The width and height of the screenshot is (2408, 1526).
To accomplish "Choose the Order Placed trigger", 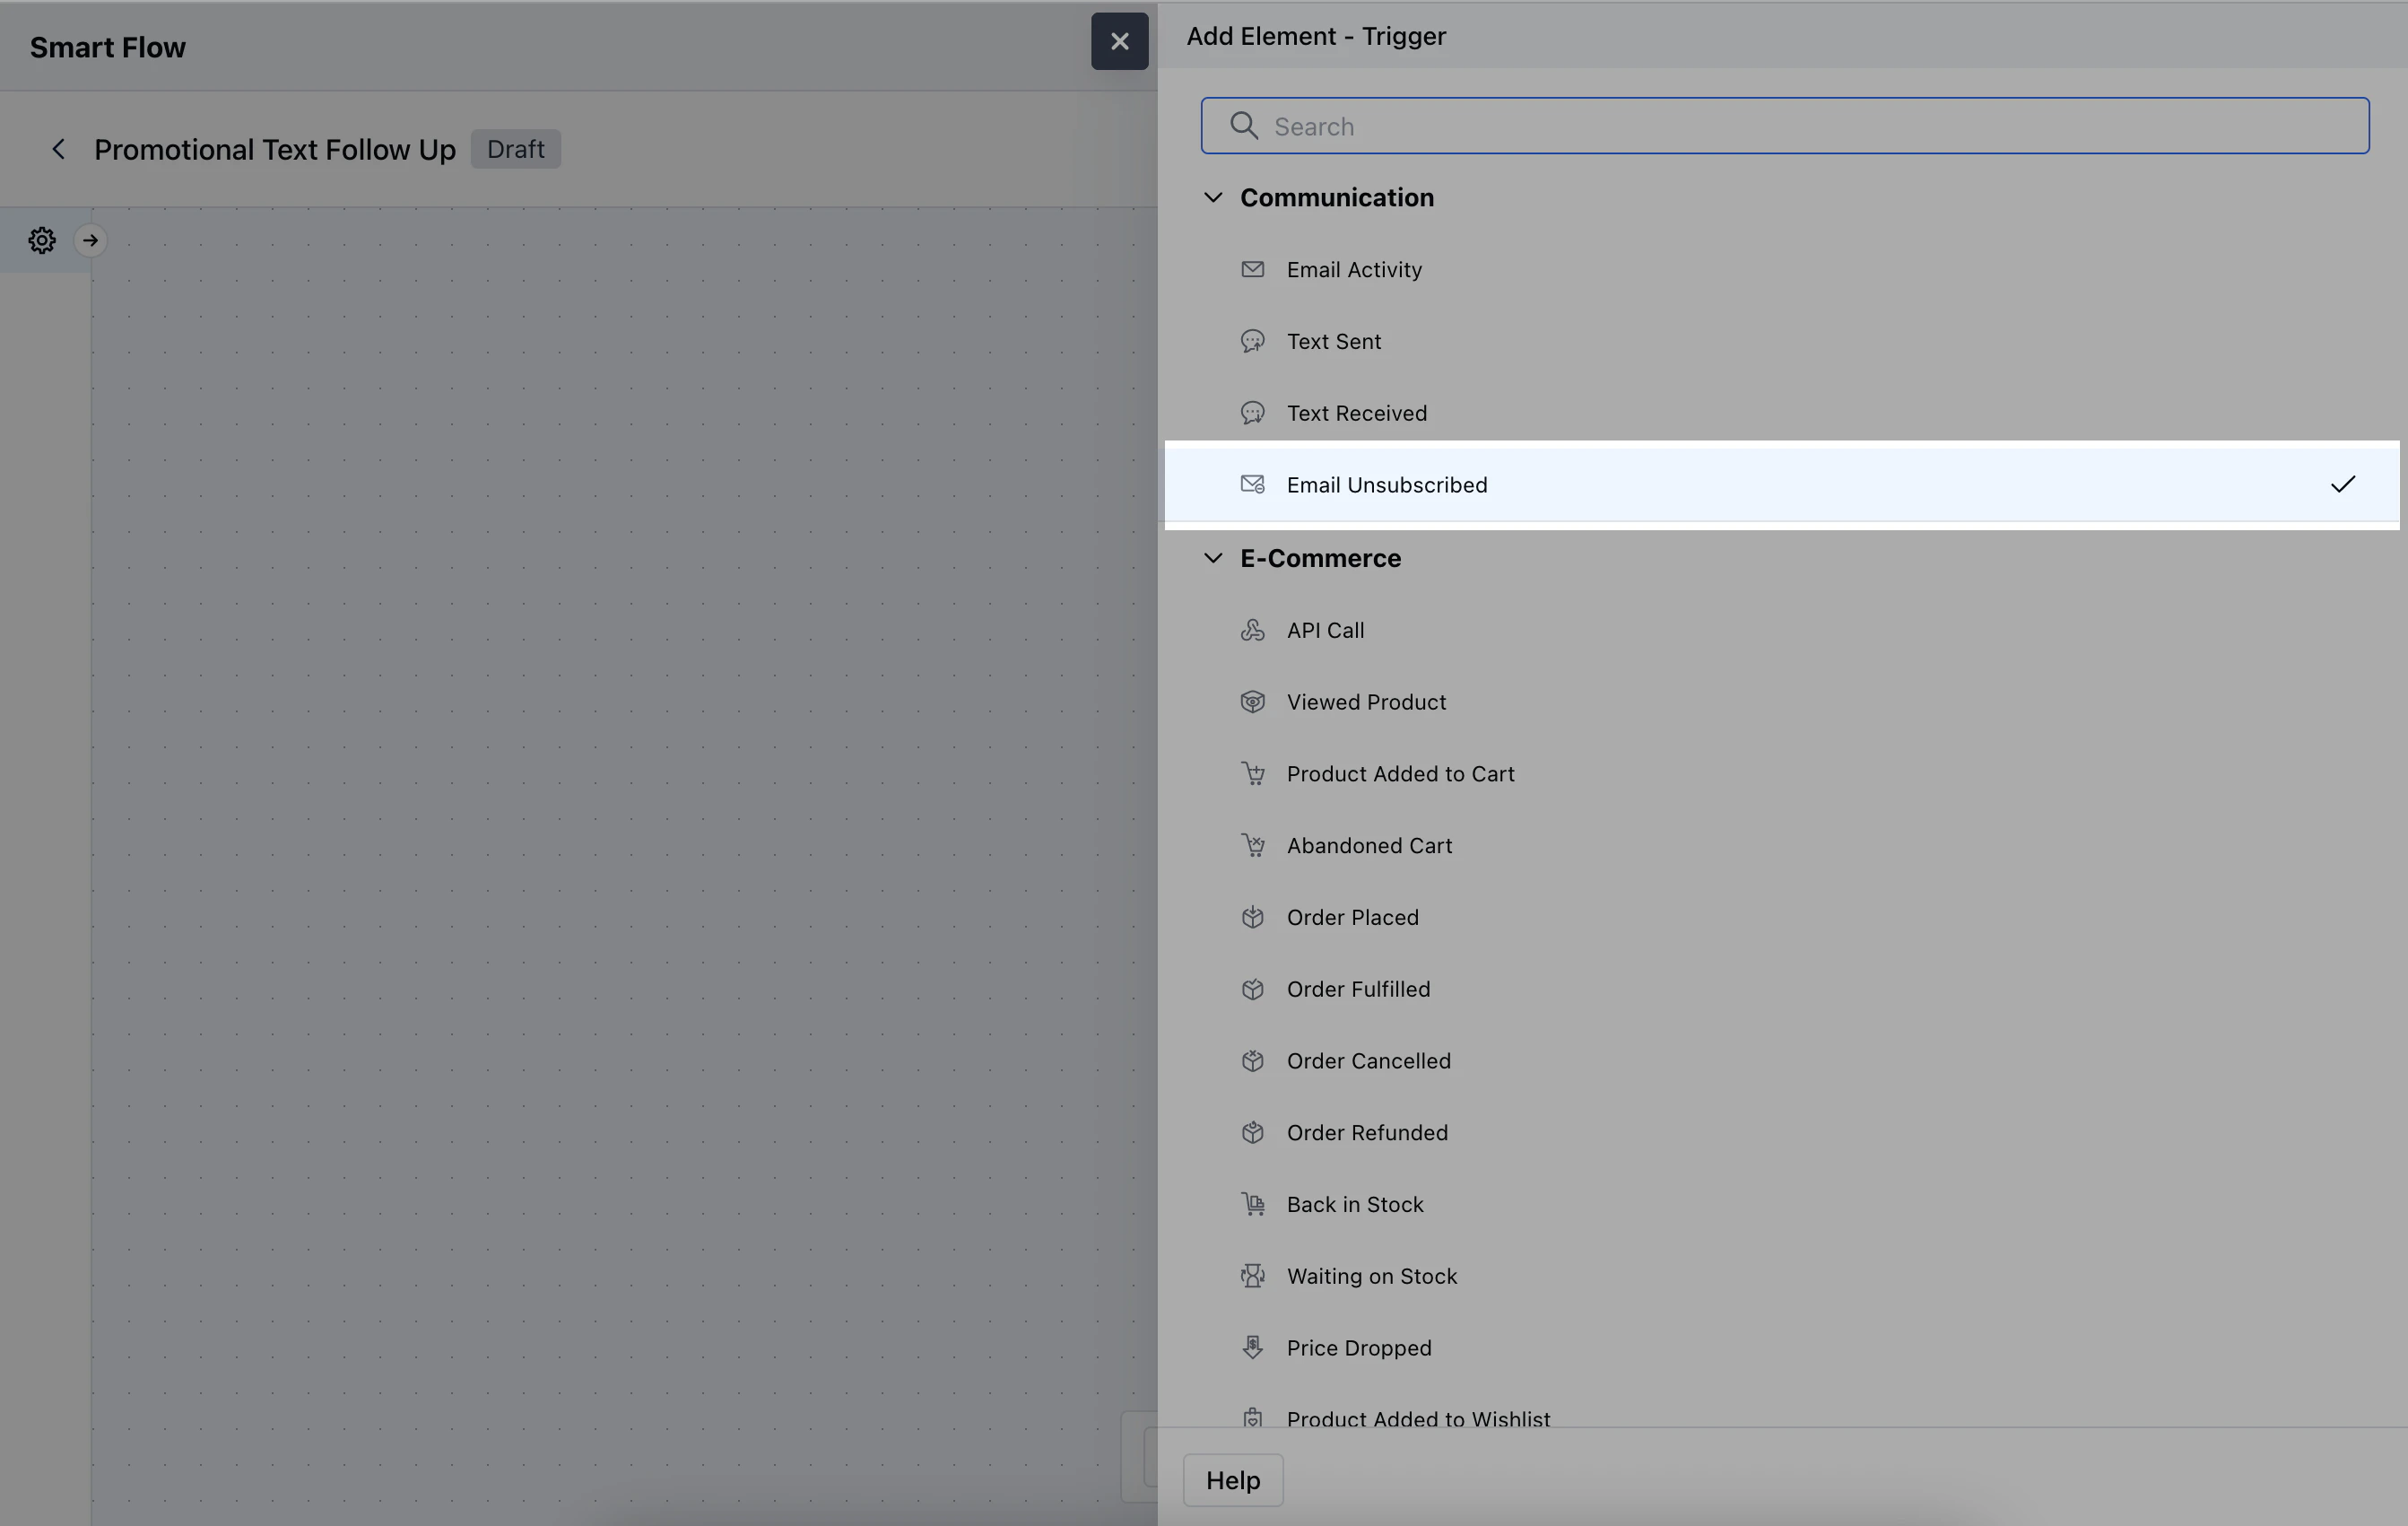I will [1781, 917].
